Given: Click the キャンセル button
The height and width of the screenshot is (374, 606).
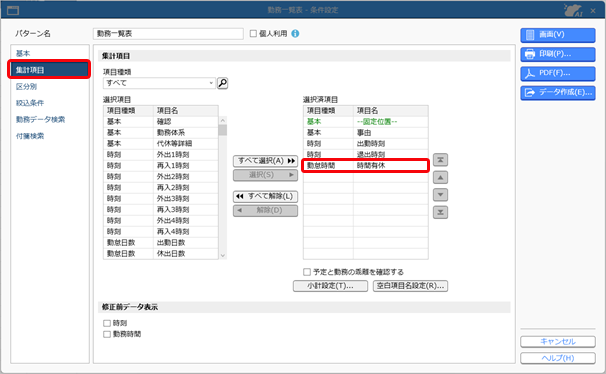Looking at the screenshot, I should pyautogui.click(x=558, y=342).
